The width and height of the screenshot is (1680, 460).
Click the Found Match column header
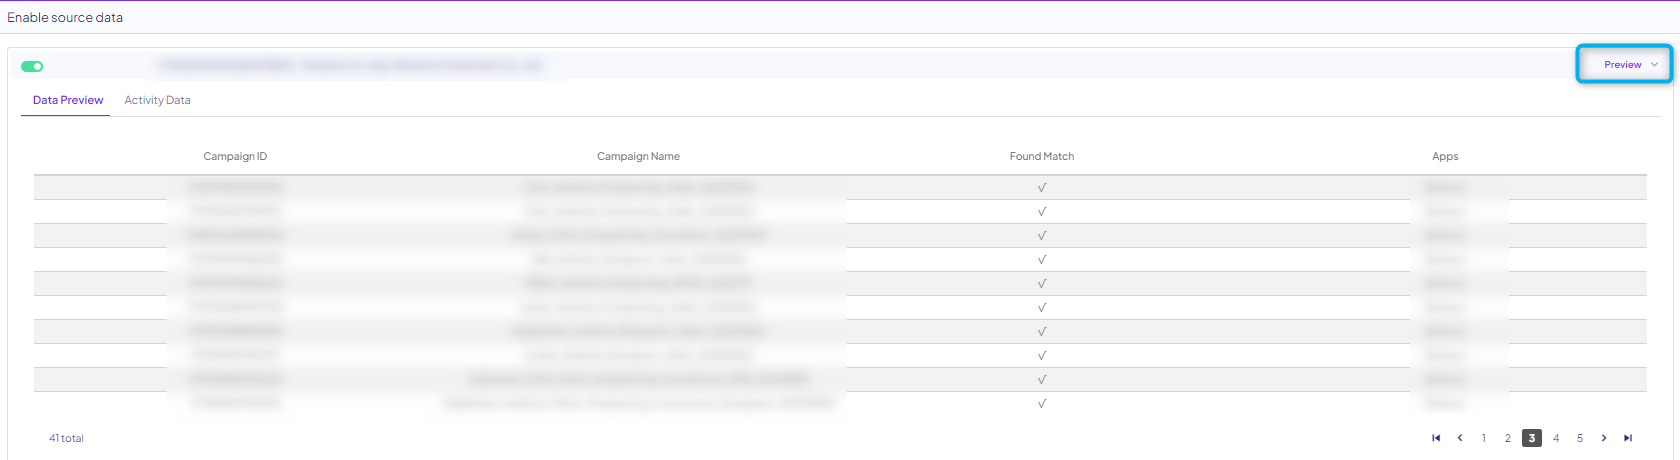coord(1042,156)
